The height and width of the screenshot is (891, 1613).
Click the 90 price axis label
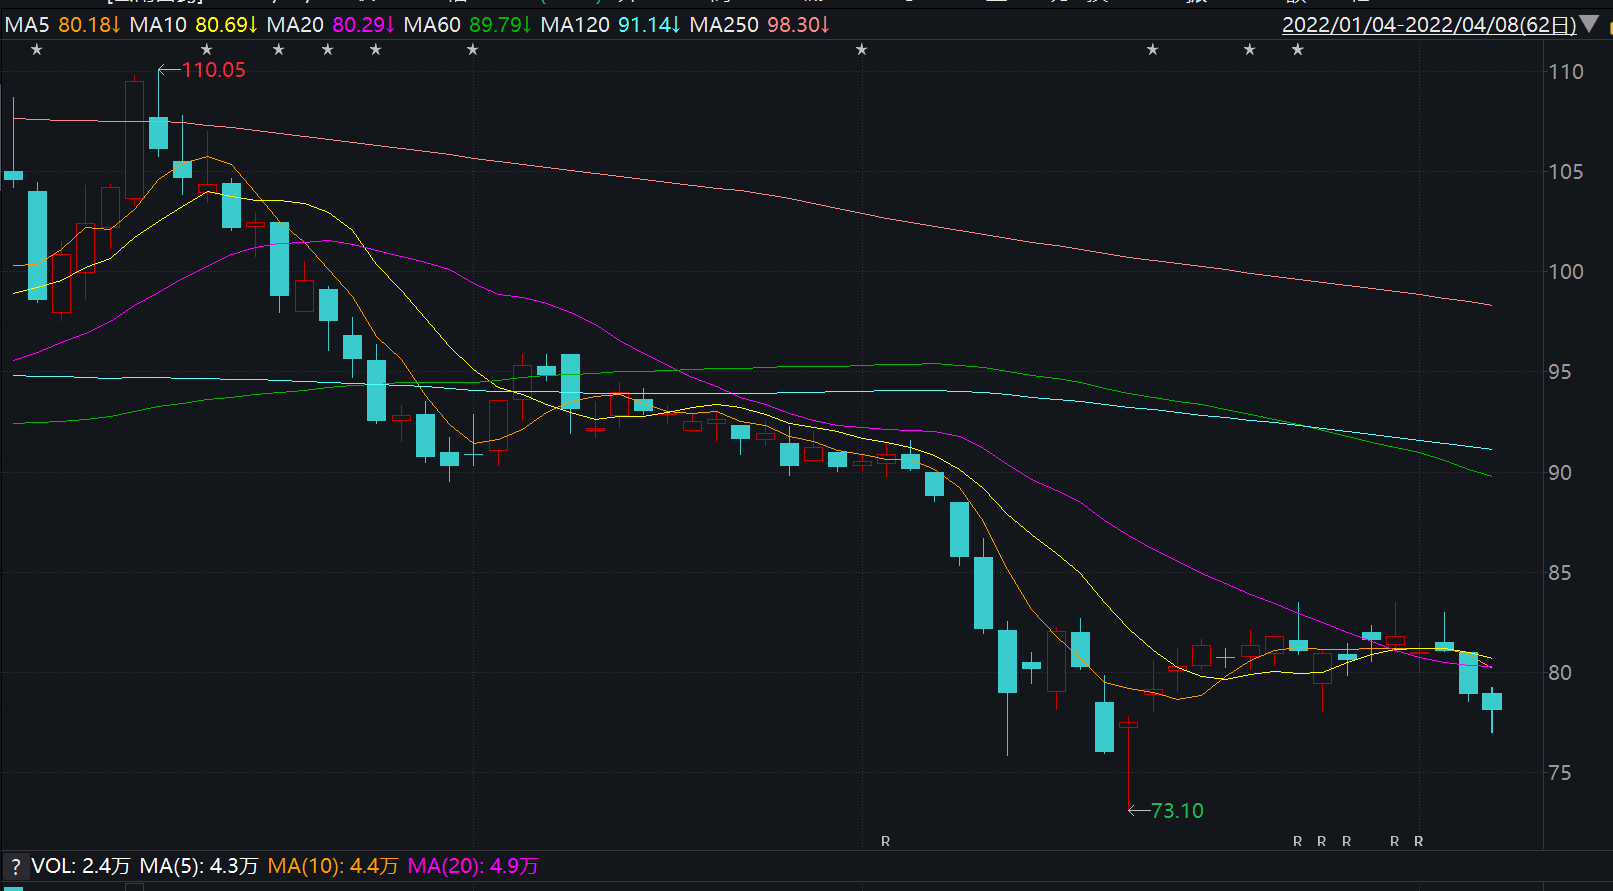tap(1560, 473)
